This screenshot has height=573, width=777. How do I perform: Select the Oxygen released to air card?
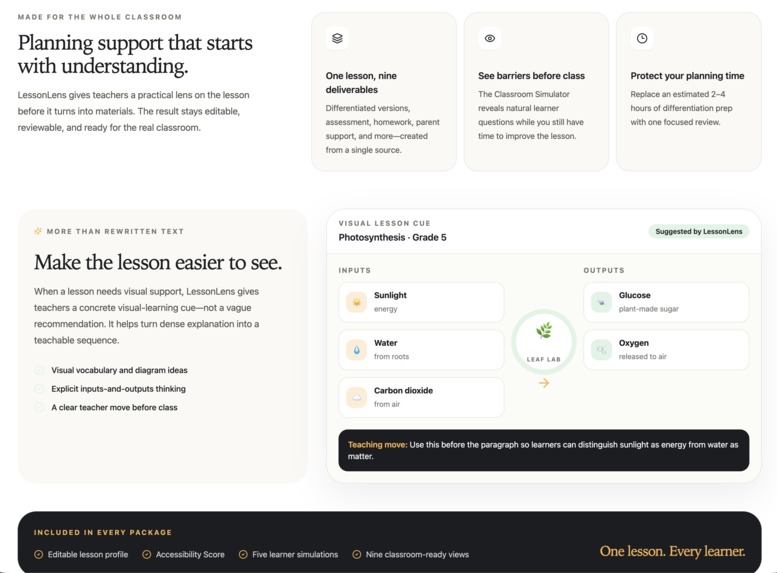666,350
